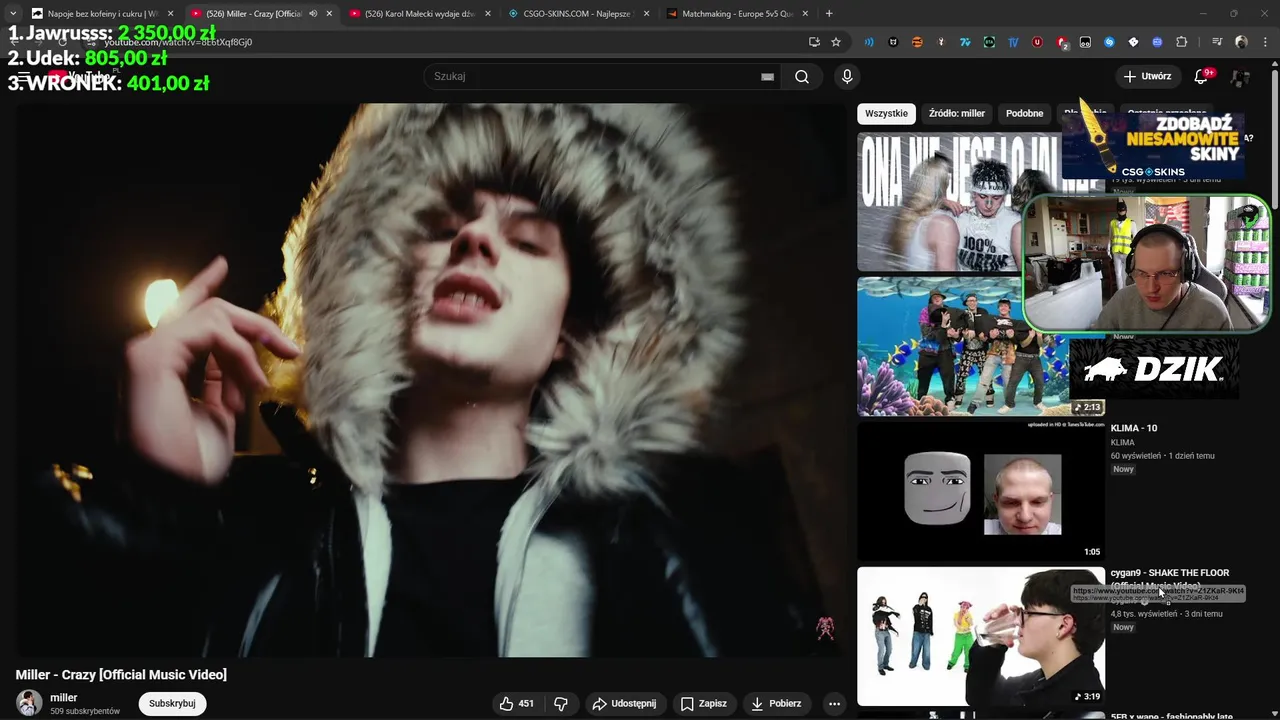Open the Chrome three-dot menu
The height and width of the screenshot is (720, 1280).
click(1265, 42)
